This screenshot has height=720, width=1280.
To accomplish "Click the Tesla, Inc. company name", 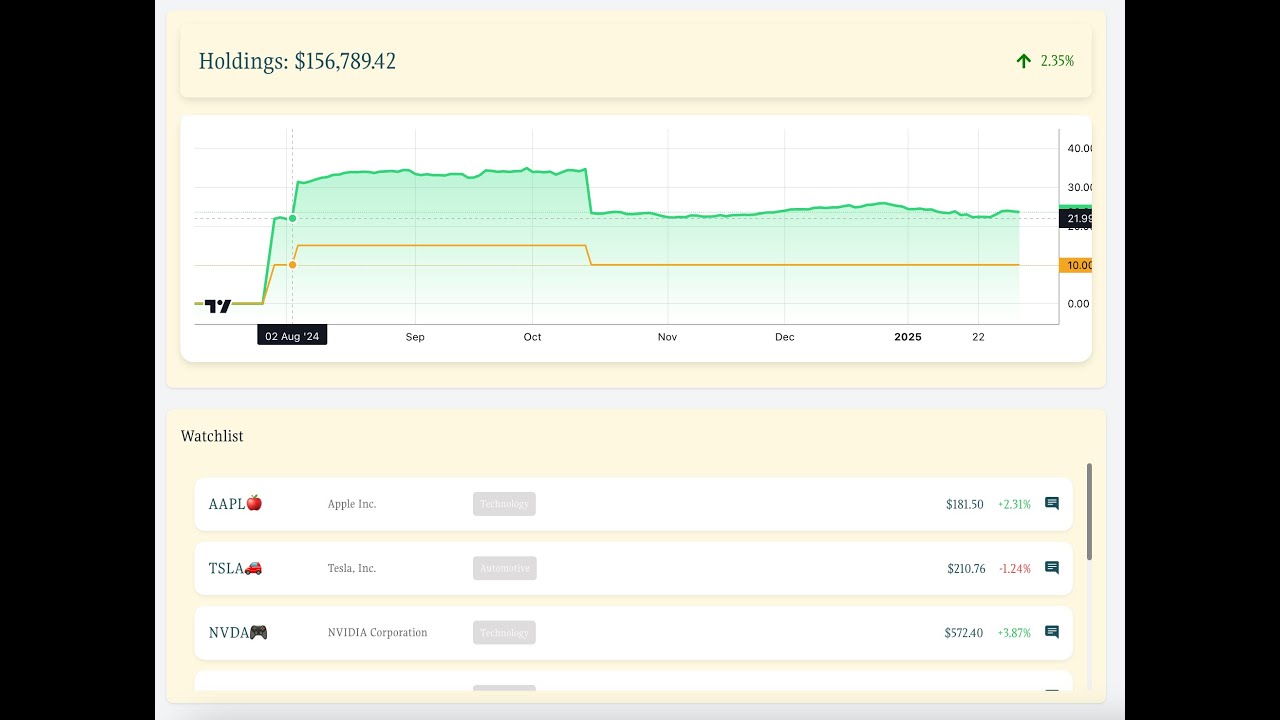I will (x=352, y=568).
